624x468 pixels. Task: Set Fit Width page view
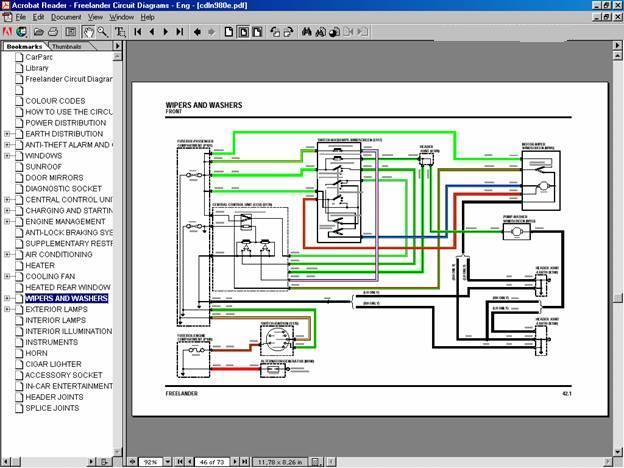pos(257,32)
